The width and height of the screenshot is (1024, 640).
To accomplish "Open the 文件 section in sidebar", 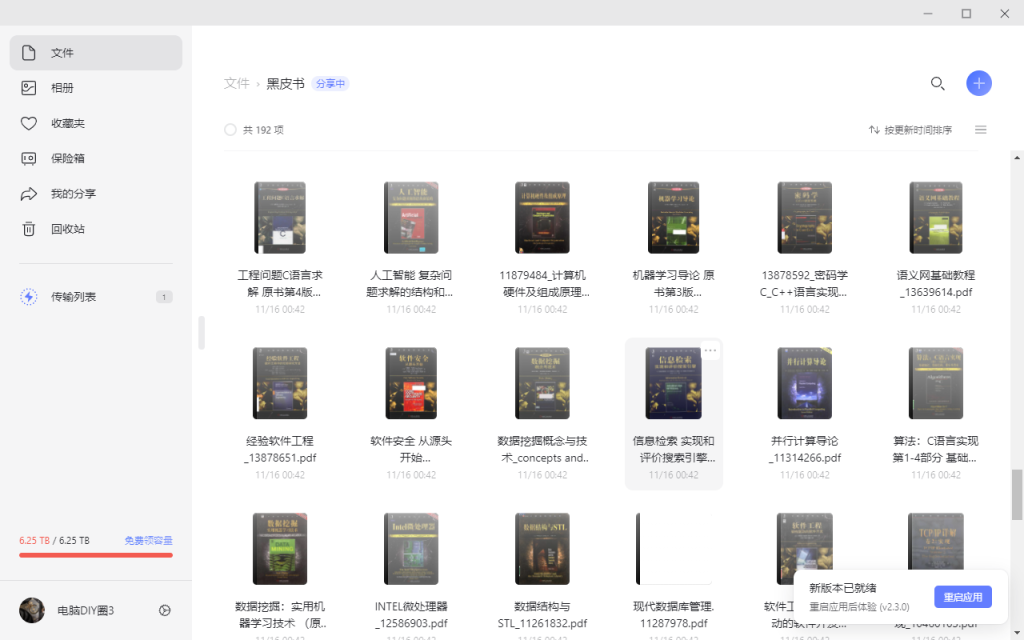I will click(x=95, y=52).
